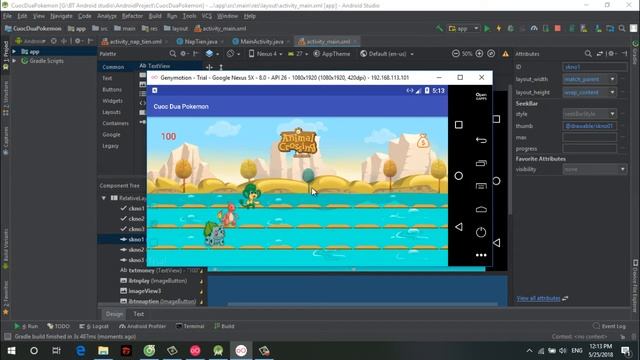The height and width of the screenshot is (360, 640).
Task: Zoom in the design with the plus icon
Action: (479, 53)
